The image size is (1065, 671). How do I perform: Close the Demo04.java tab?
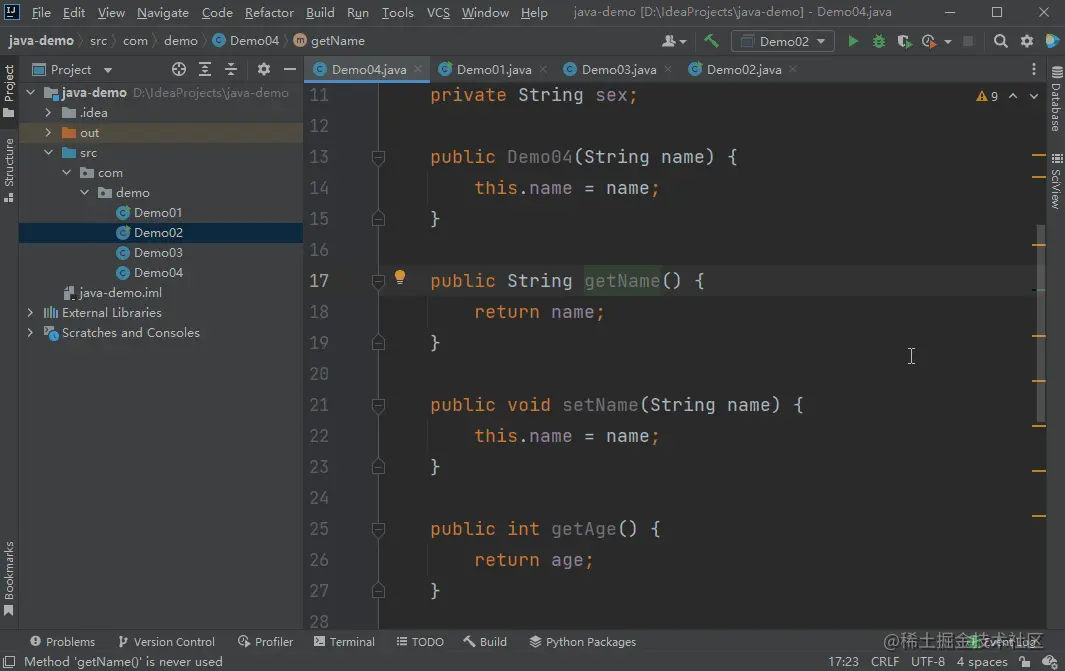[x=418, y=69]
